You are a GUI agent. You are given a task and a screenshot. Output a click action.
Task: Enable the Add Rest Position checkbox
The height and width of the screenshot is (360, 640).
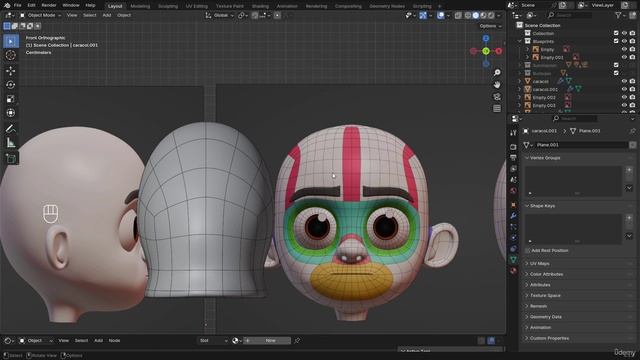click(x=528, y=250)
